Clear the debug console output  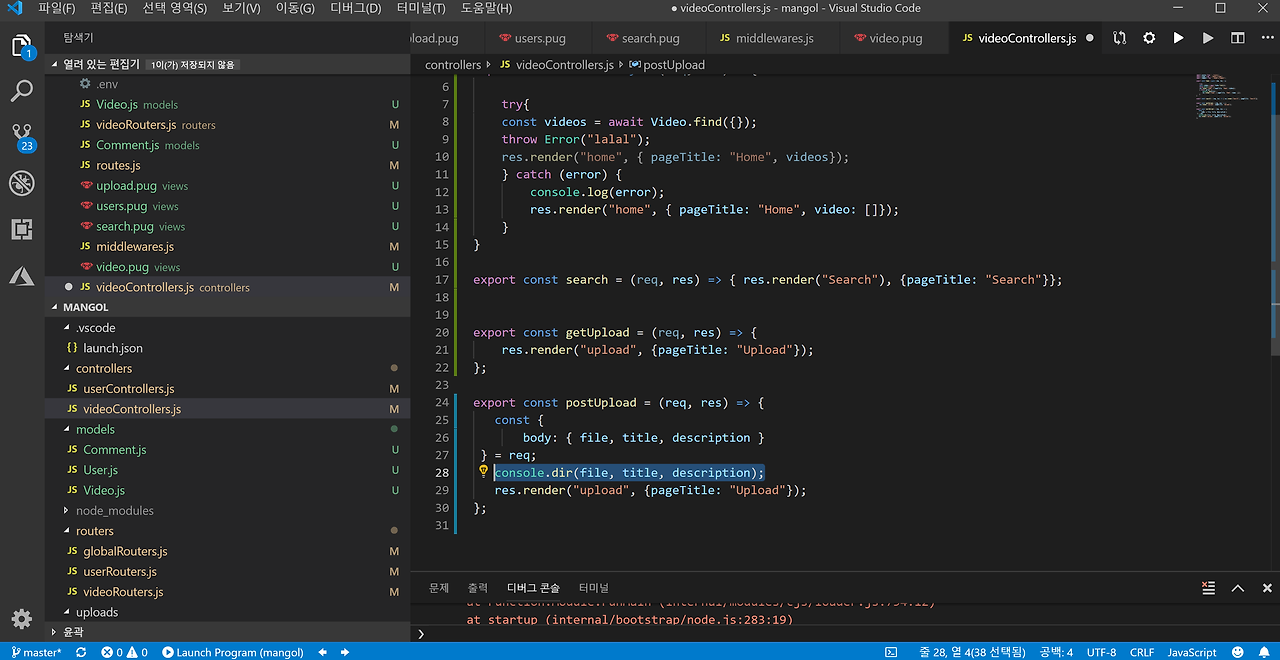[x=1208, y=588]
